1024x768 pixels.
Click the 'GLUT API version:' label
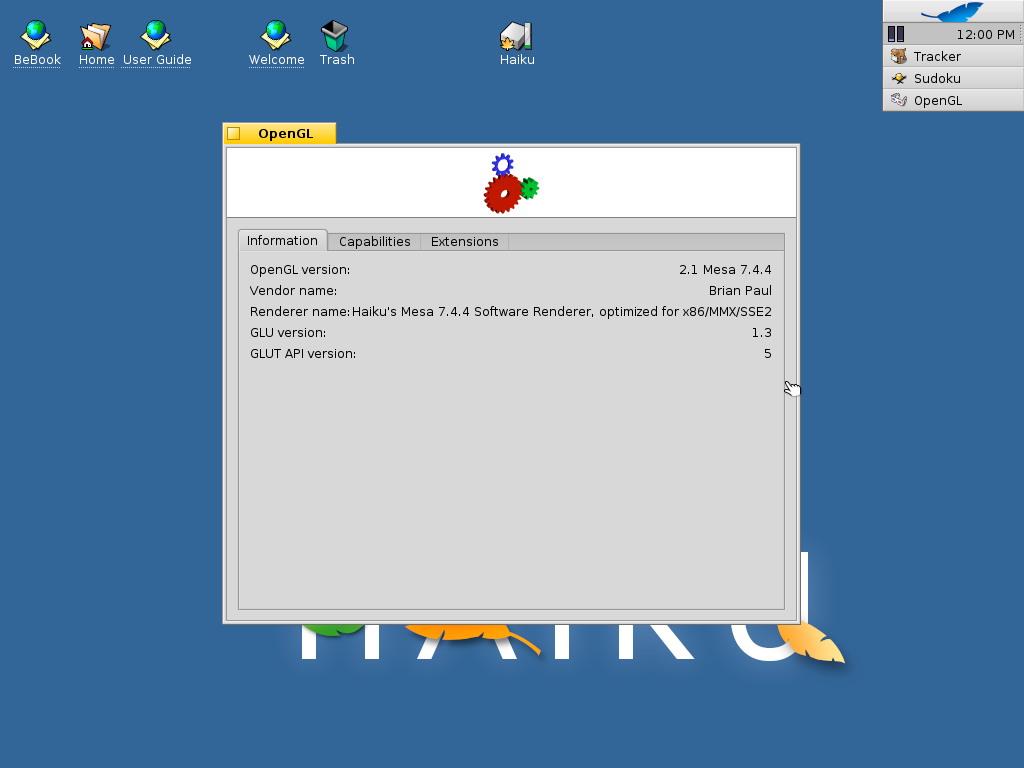303,353
